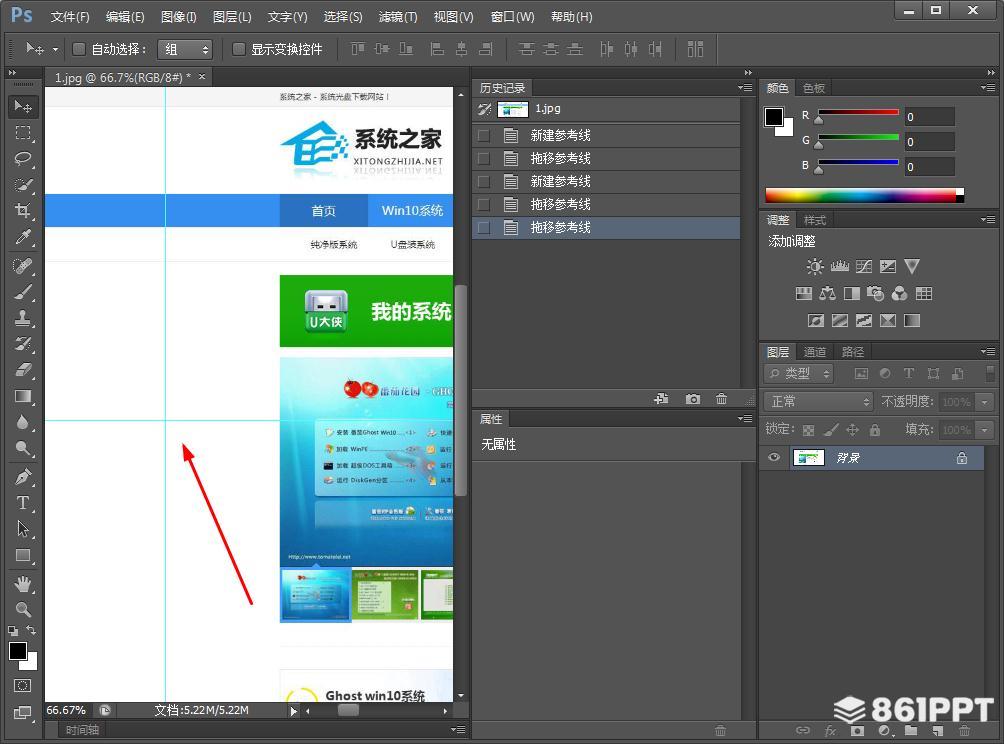Select the Crop tool
The image size is (1004, 744).
pyautogui.click(x=23, y=211)
